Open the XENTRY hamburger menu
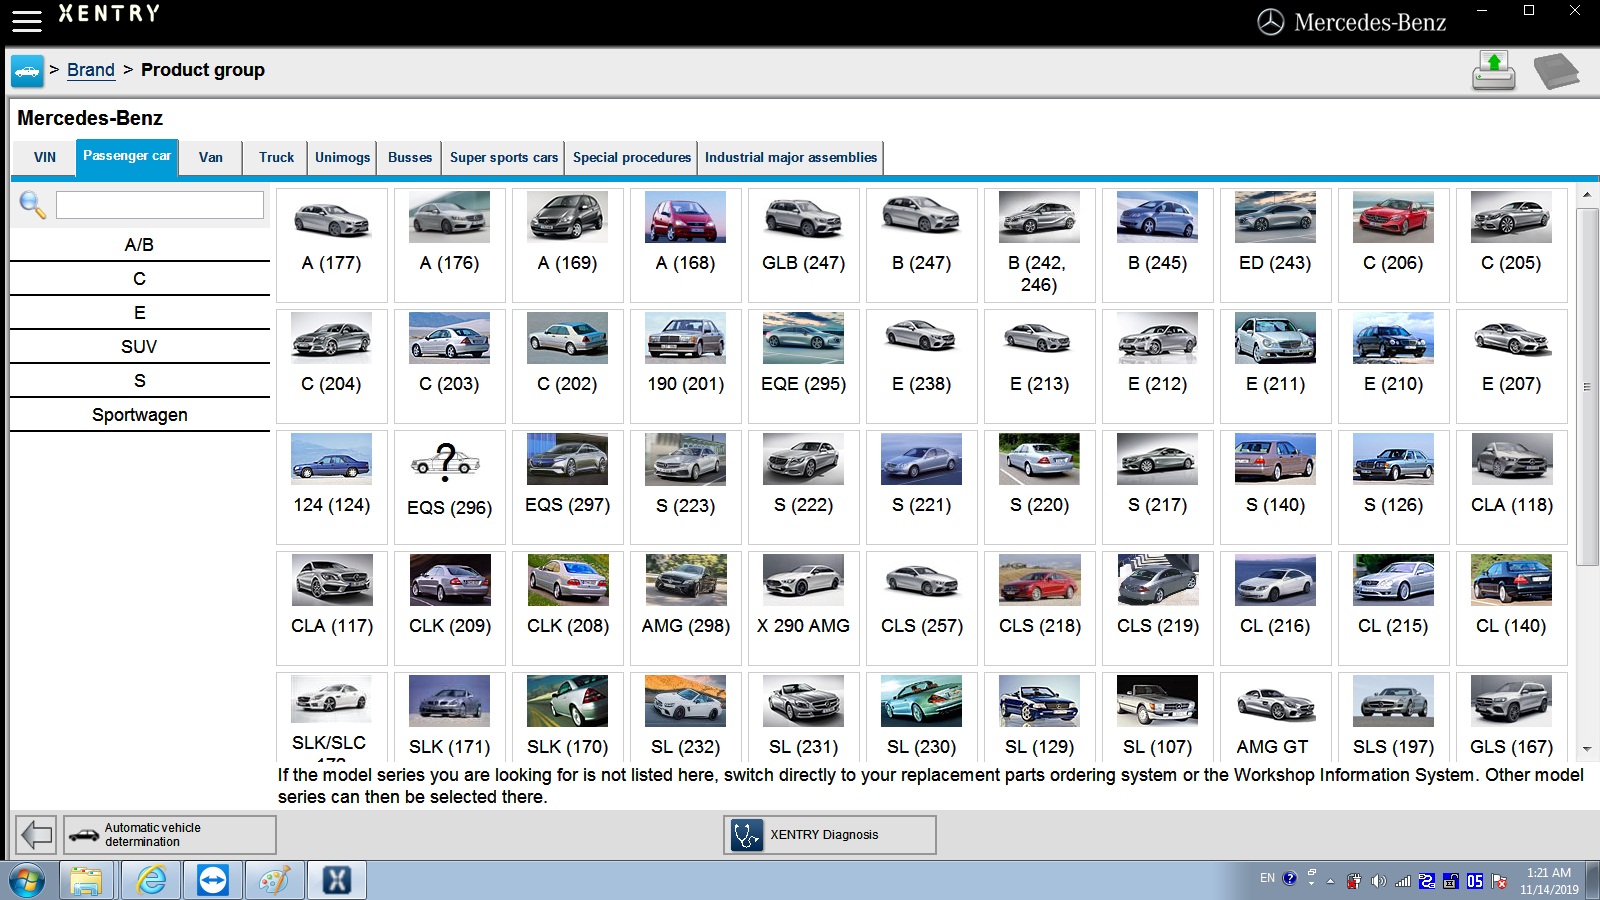 [x=27, y=20]
